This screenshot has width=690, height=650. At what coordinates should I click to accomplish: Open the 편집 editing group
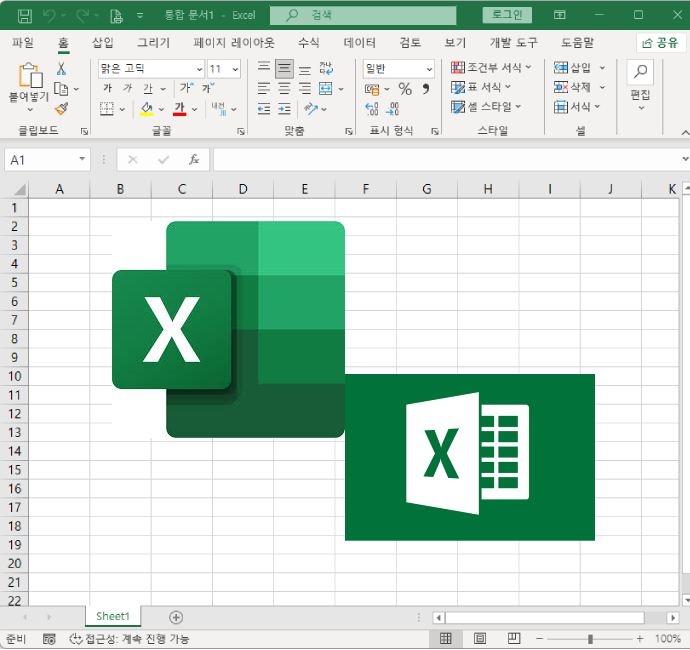point(640,86)
